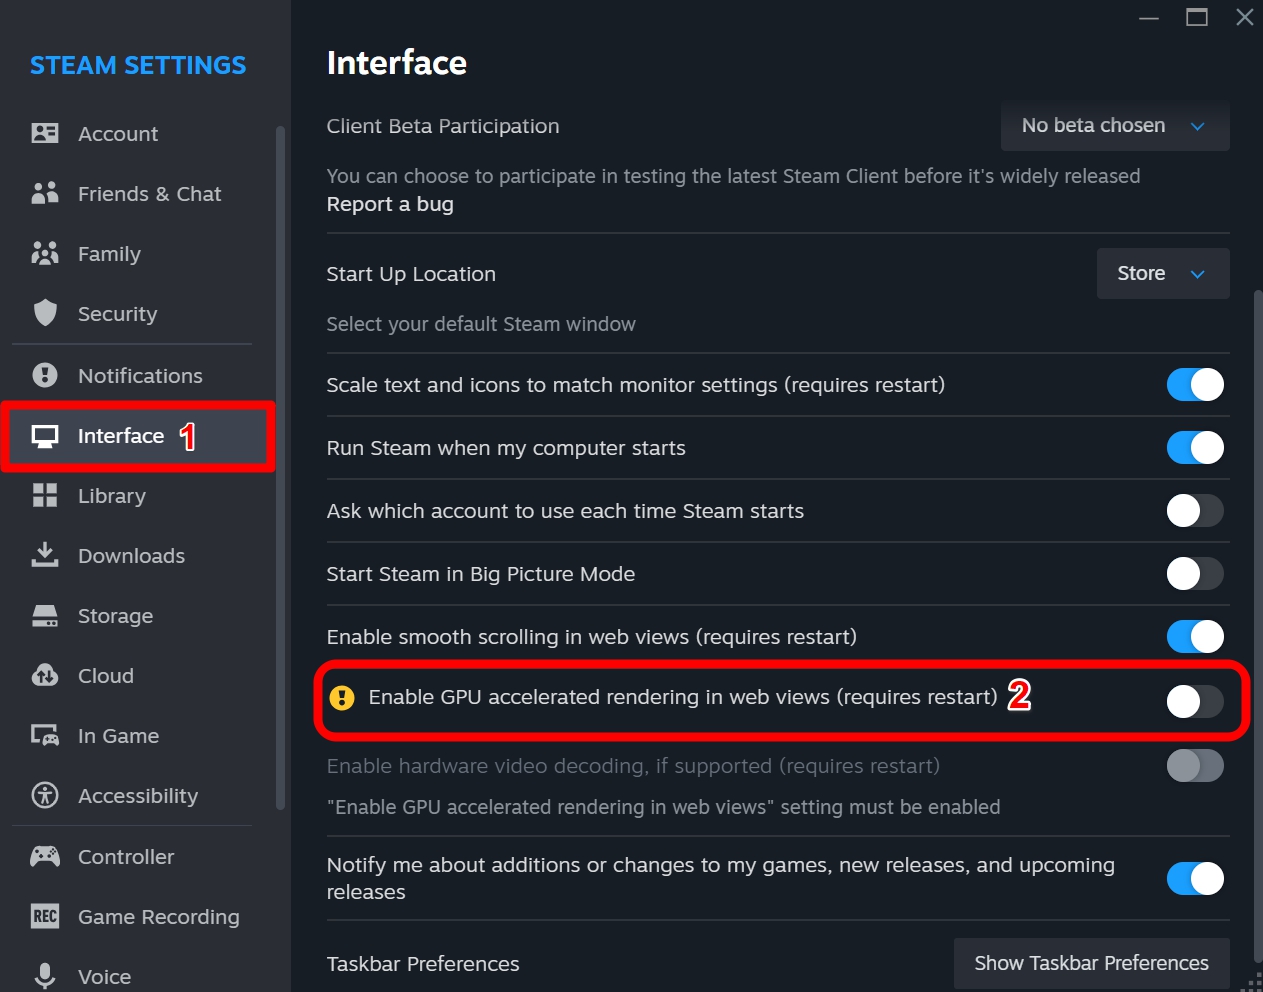Click the Downloads arrow icon
1263x992 pixels.
(x=45, y=555)
